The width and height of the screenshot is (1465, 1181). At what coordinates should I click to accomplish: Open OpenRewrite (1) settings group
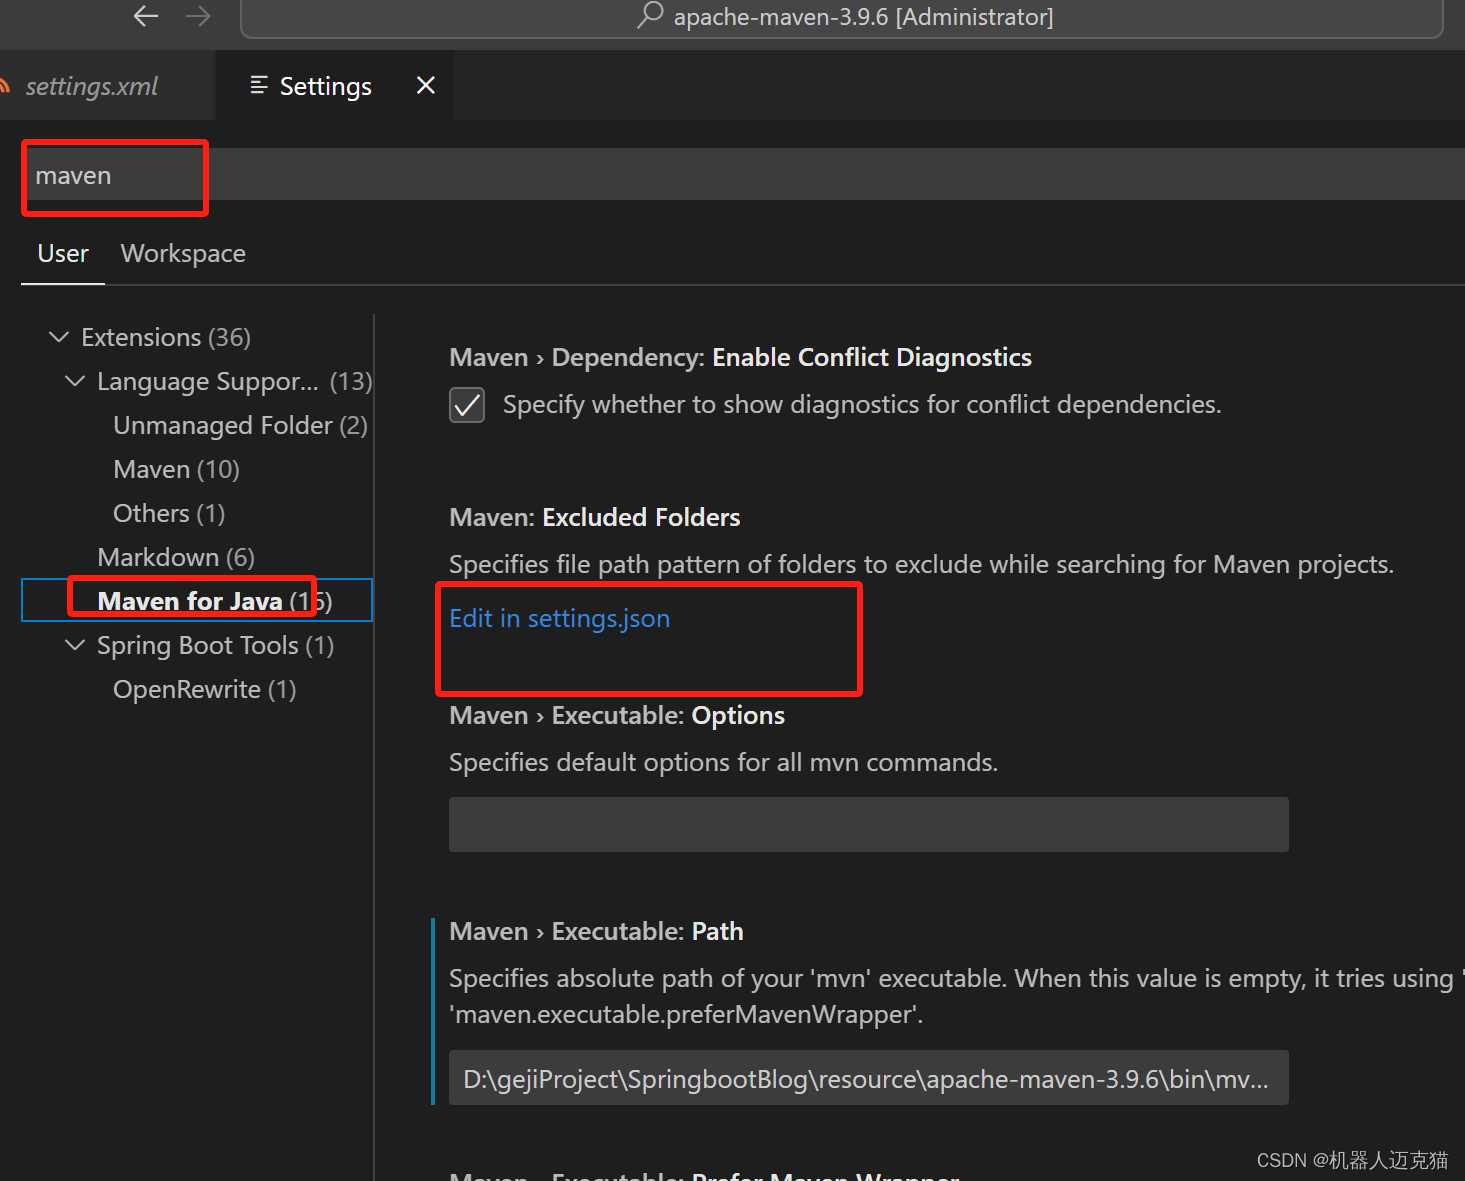pyautogui.click(x=204, y=690)
